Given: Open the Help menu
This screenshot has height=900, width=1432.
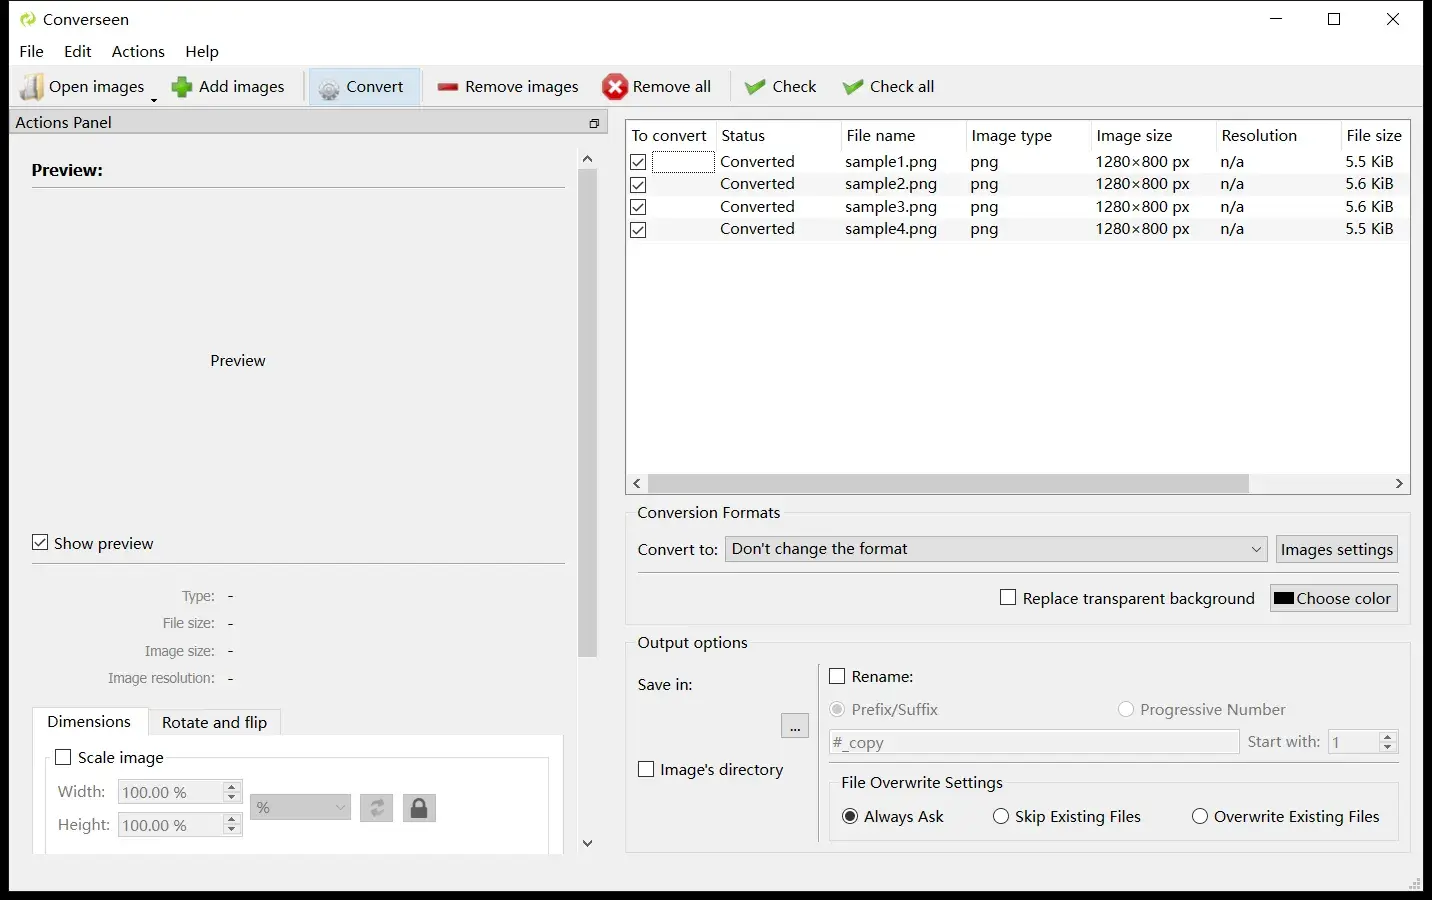Looking at the screenshot, I should coord(202,51).
